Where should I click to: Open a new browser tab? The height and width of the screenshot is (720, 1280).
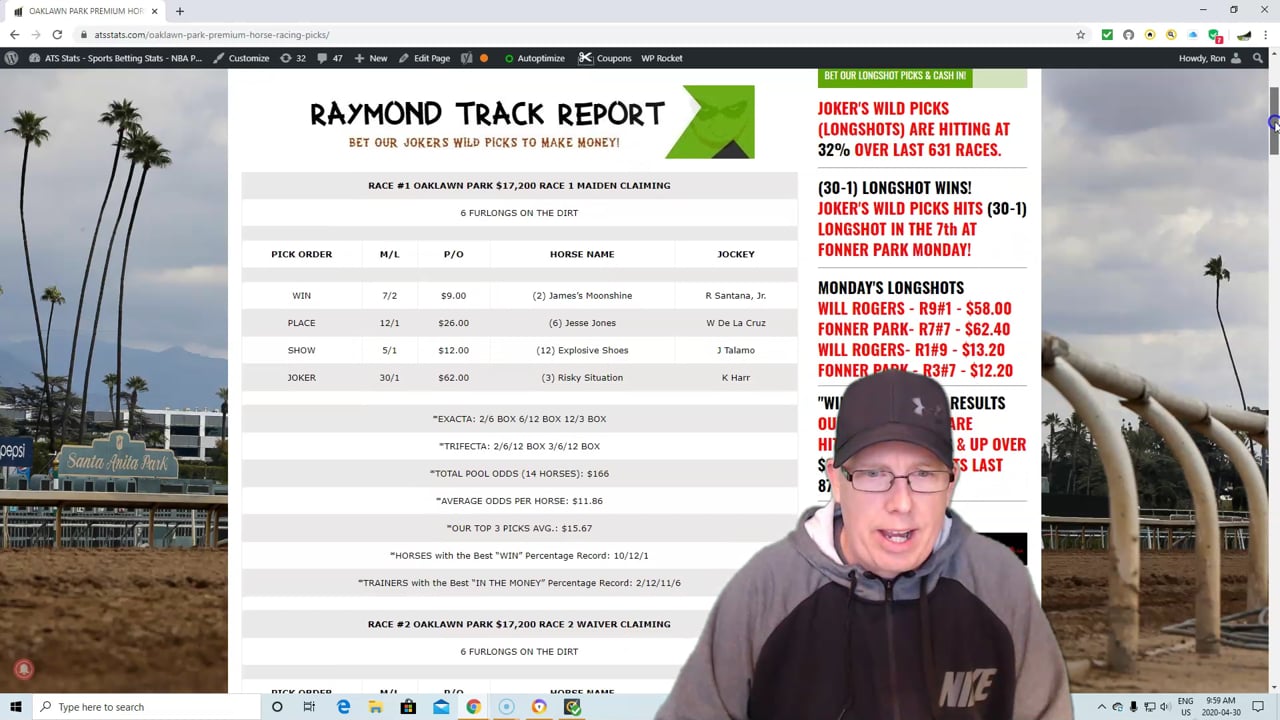coord(180,11)
